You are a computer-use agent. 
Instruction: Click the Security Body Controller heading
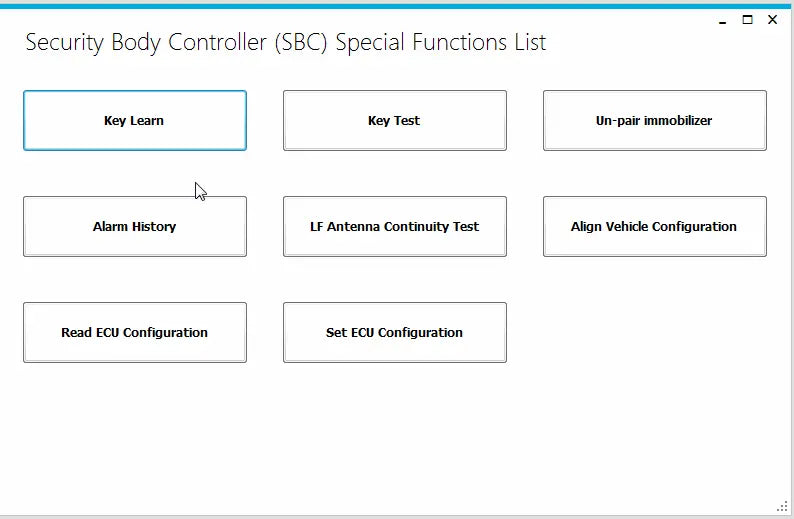tap(285, 43)
